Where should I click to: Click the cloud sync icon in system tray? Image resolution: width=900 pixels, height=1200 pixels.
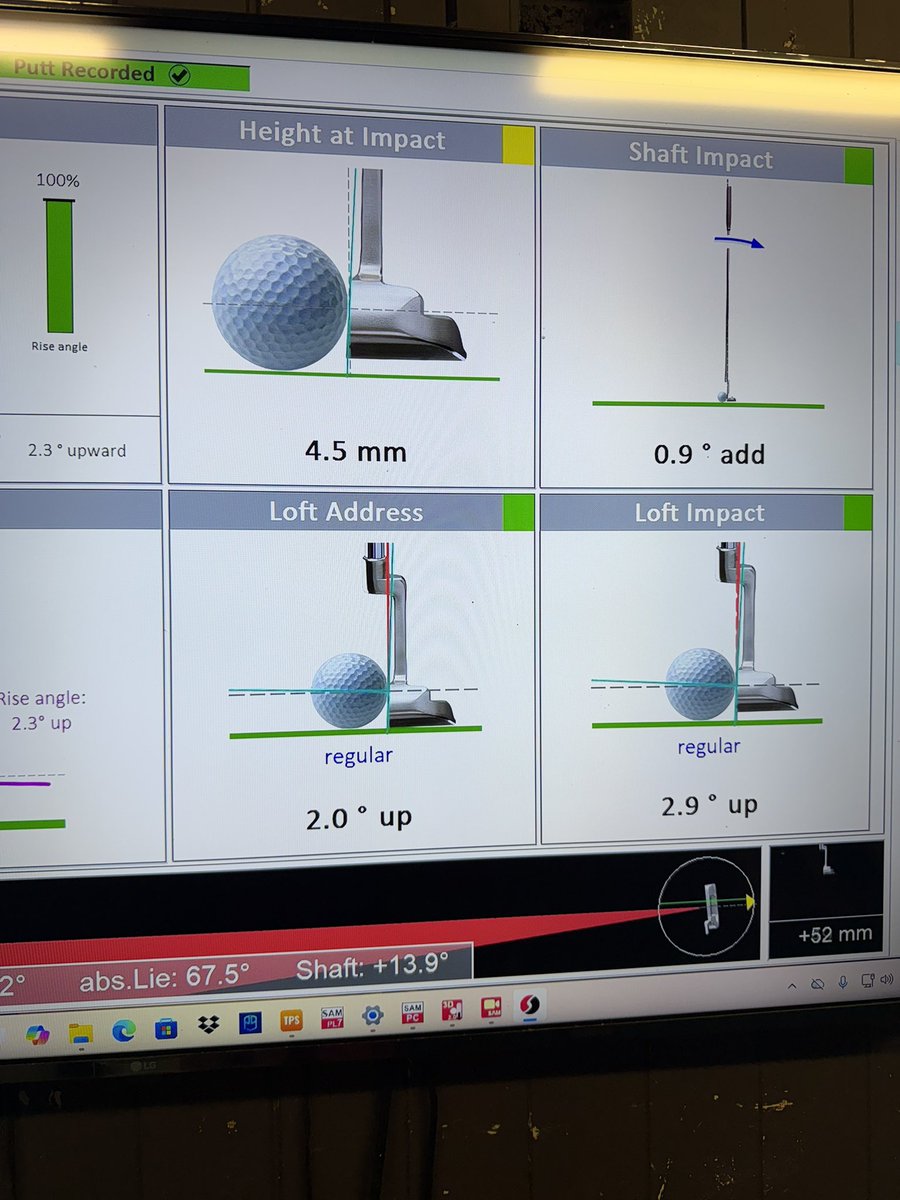click(x=818, y=984)
